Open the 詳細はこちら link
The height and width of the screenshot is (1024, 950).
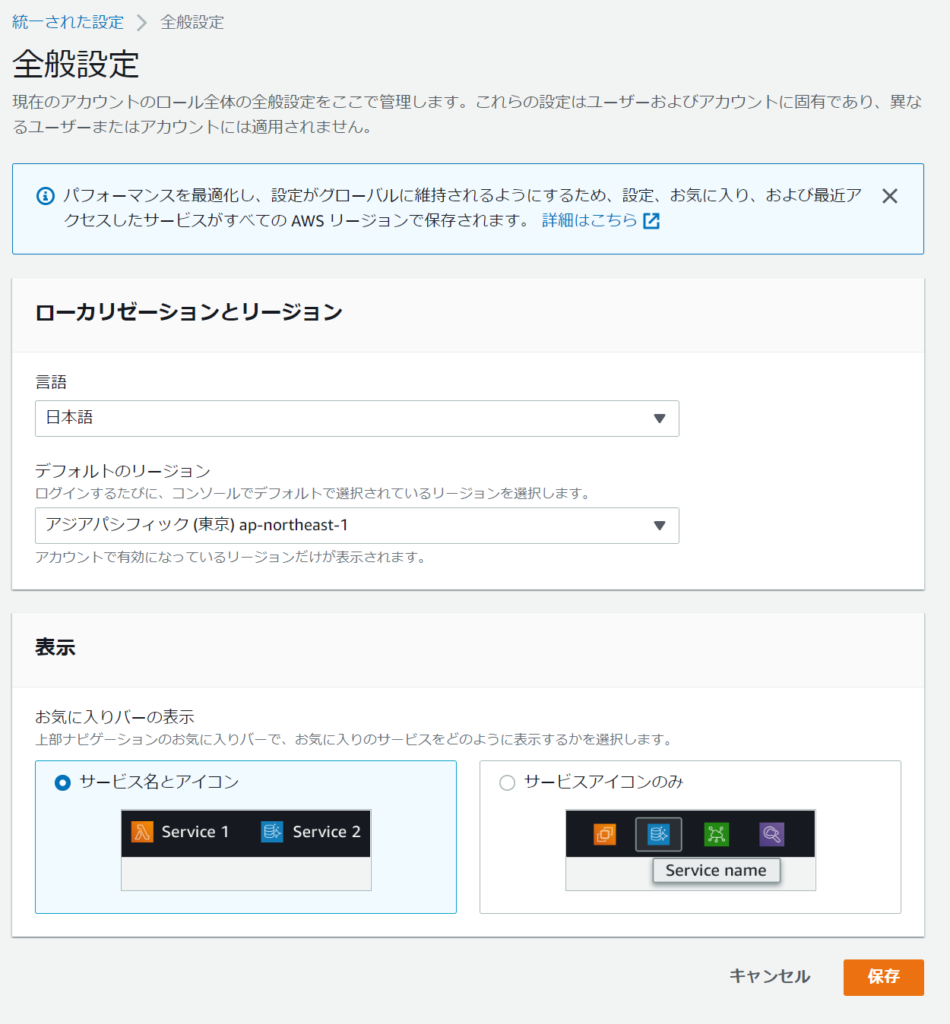click(x=589, y=221)
